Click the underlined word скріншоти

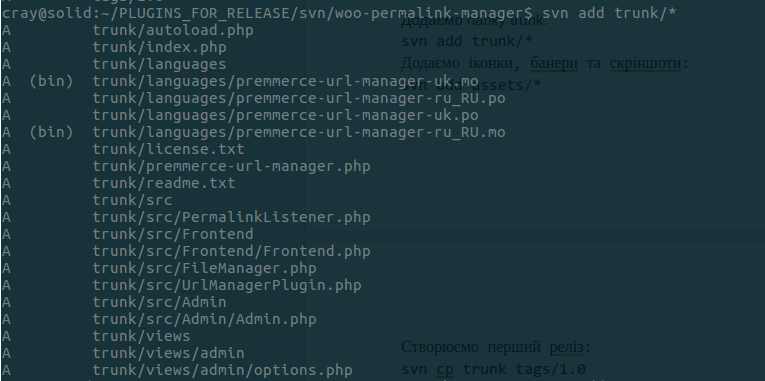[x=646, y=63]
